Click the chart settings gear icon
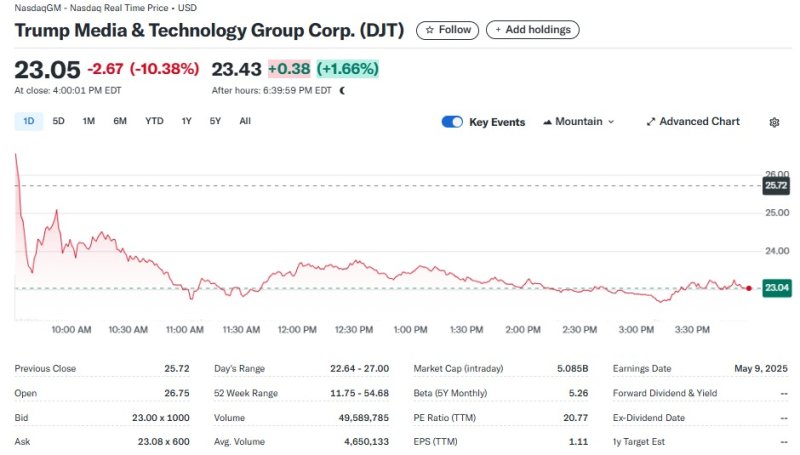 click(774, 122)
